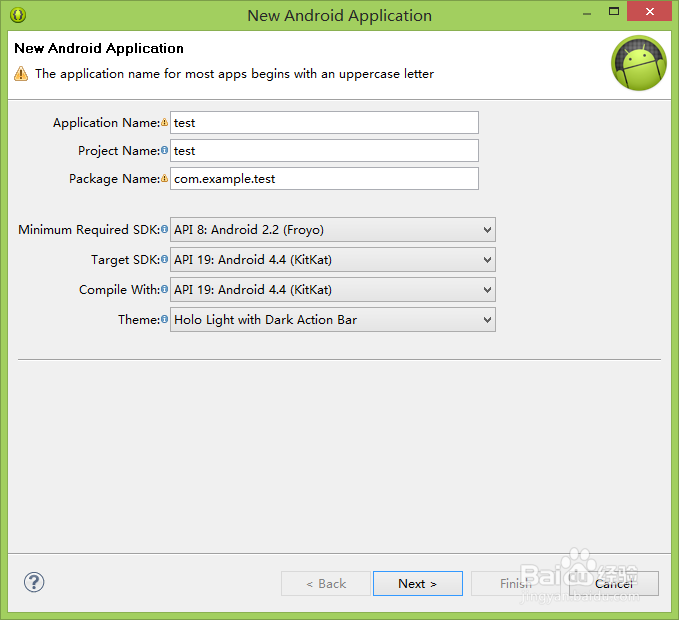The width and height of the screenshot is (679, 620).
Task: Click the 'Application Name:' label
Action: [x=107, y=123]
